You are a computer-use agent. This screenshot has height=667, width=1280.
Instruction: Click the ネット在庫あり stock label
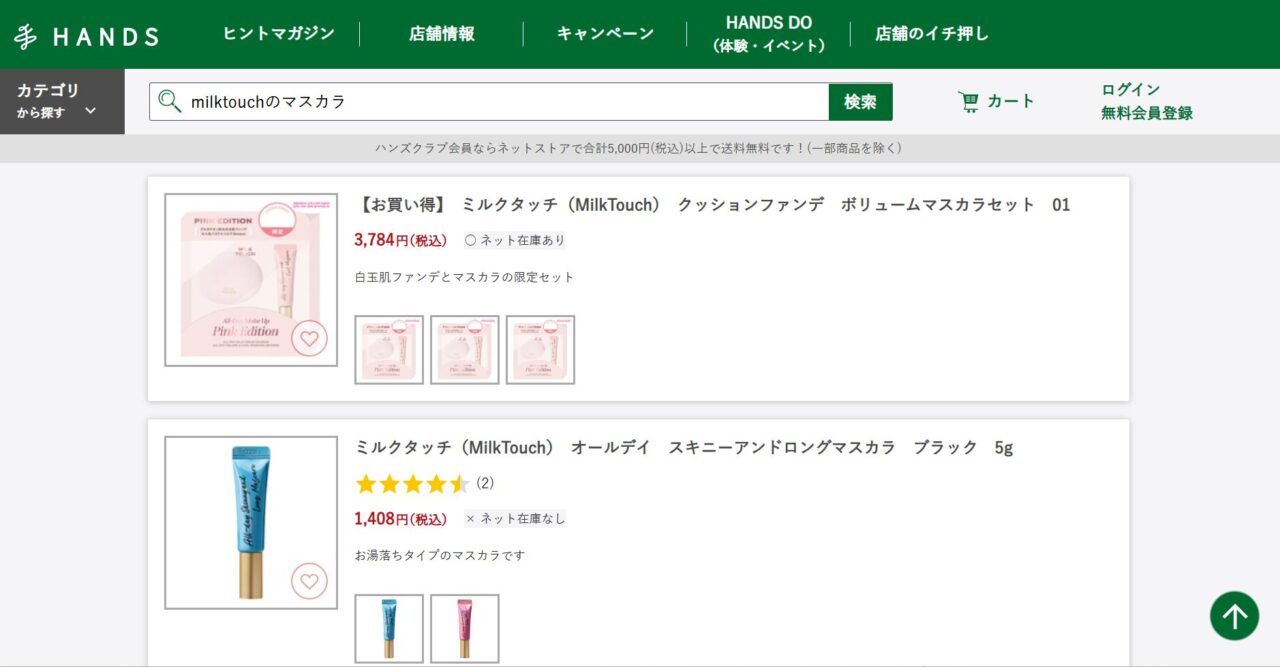point(515,240)
